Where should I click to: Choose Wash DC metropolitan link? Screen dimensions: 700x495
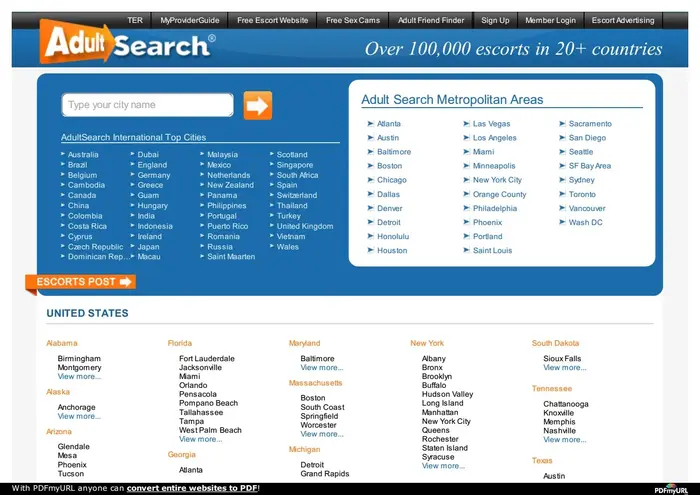[x=585, y=222]
